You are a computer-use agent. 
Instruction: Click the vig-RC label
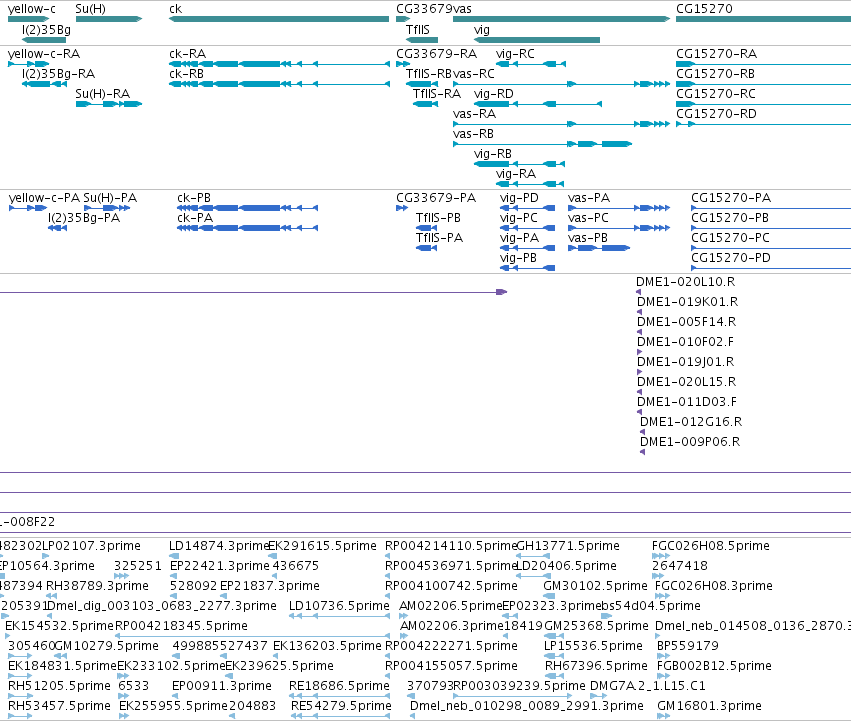pyautogui.click(x=515, y=54)
